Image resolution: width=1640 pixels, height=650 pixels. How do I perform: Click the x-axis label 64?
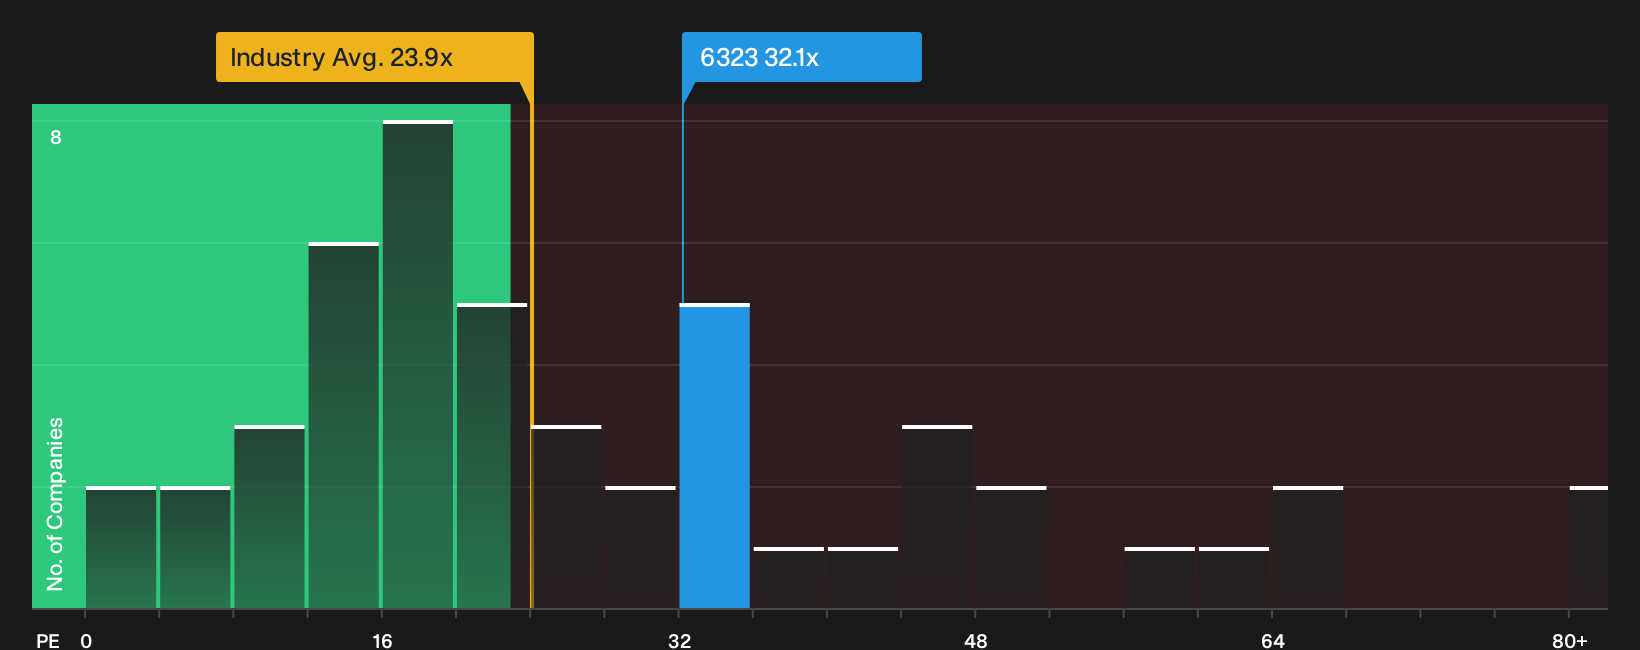click(1272, 641)
